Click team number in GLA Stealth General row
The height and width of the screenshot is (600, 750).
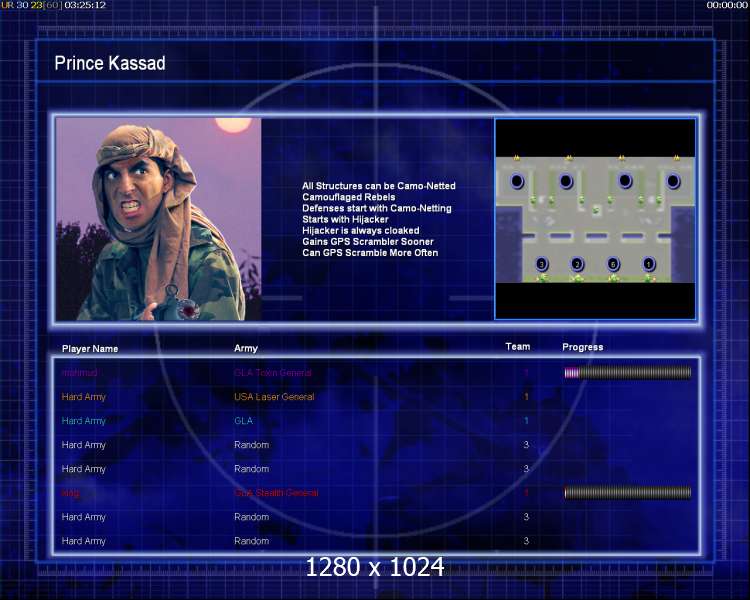pyautogui.click(x=526, y=493)
